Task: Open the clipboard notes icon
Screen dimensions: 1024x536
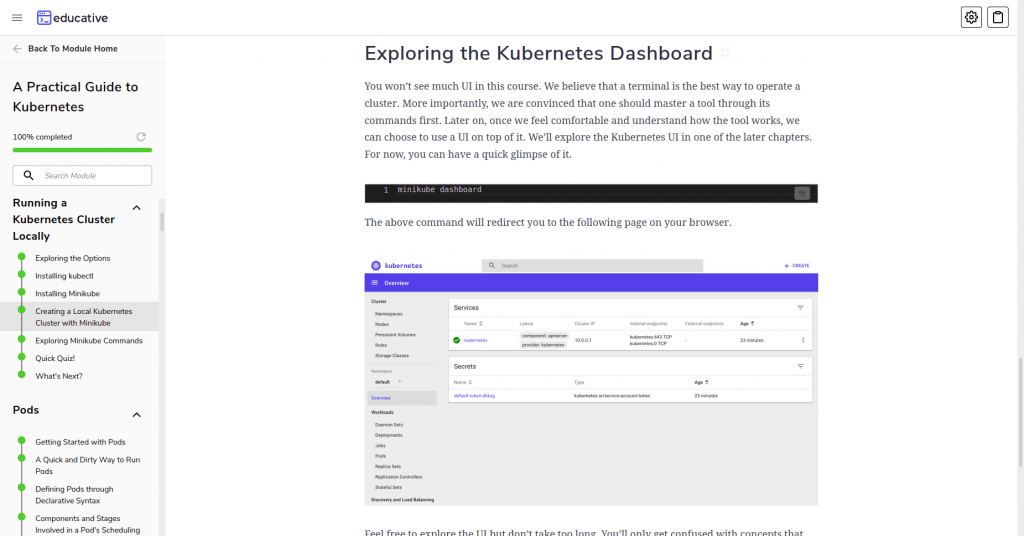Action: [998, 18]
